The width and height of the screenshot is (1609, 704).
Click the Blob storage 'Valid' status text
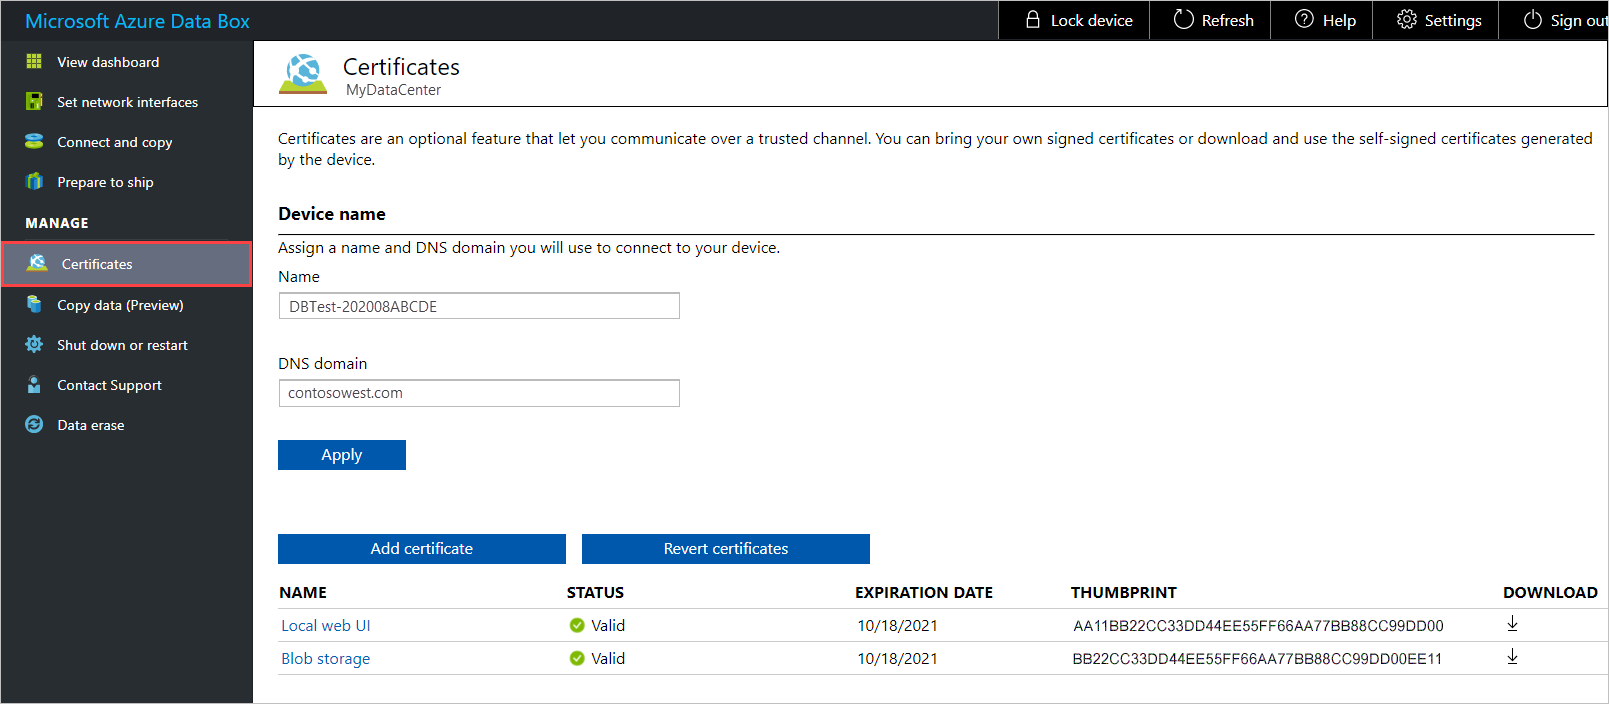tap(608, 659)
